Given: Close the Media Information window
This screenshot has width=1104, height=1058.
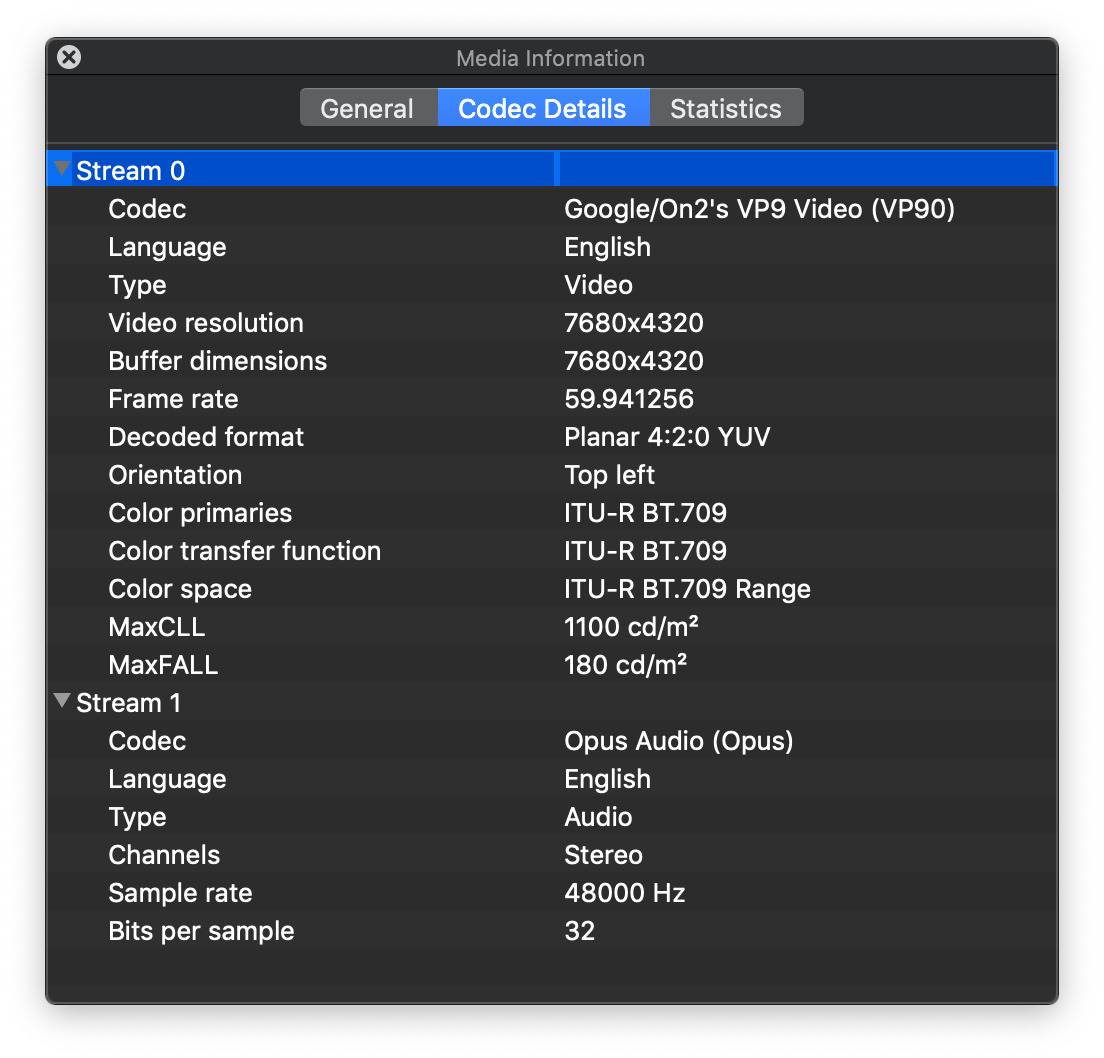Looking at the screenshot, I should coord(69,58).
